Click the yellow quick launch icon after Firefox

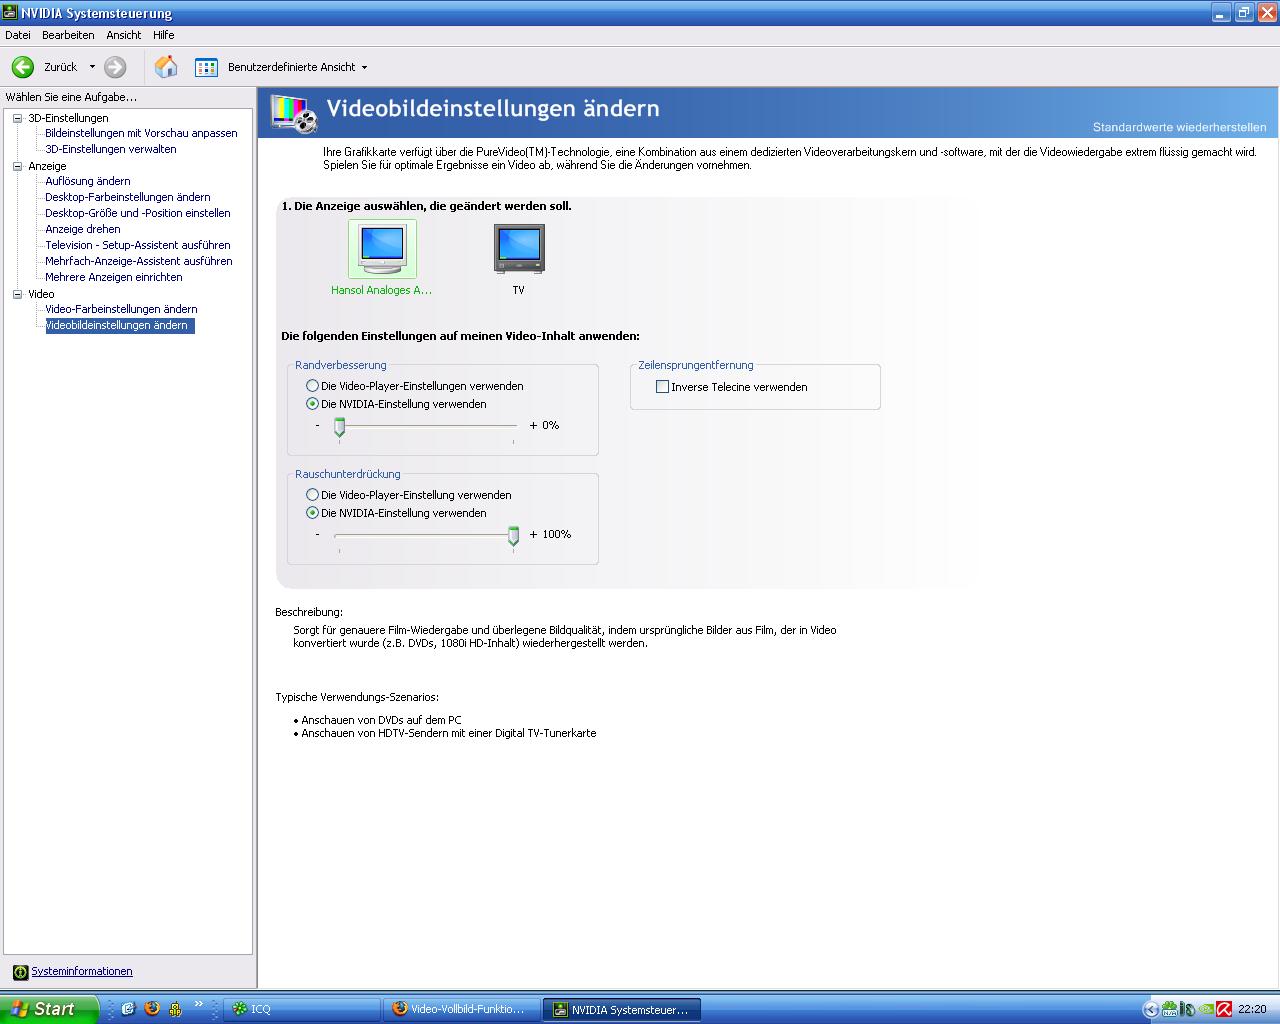coord(176,1009)
